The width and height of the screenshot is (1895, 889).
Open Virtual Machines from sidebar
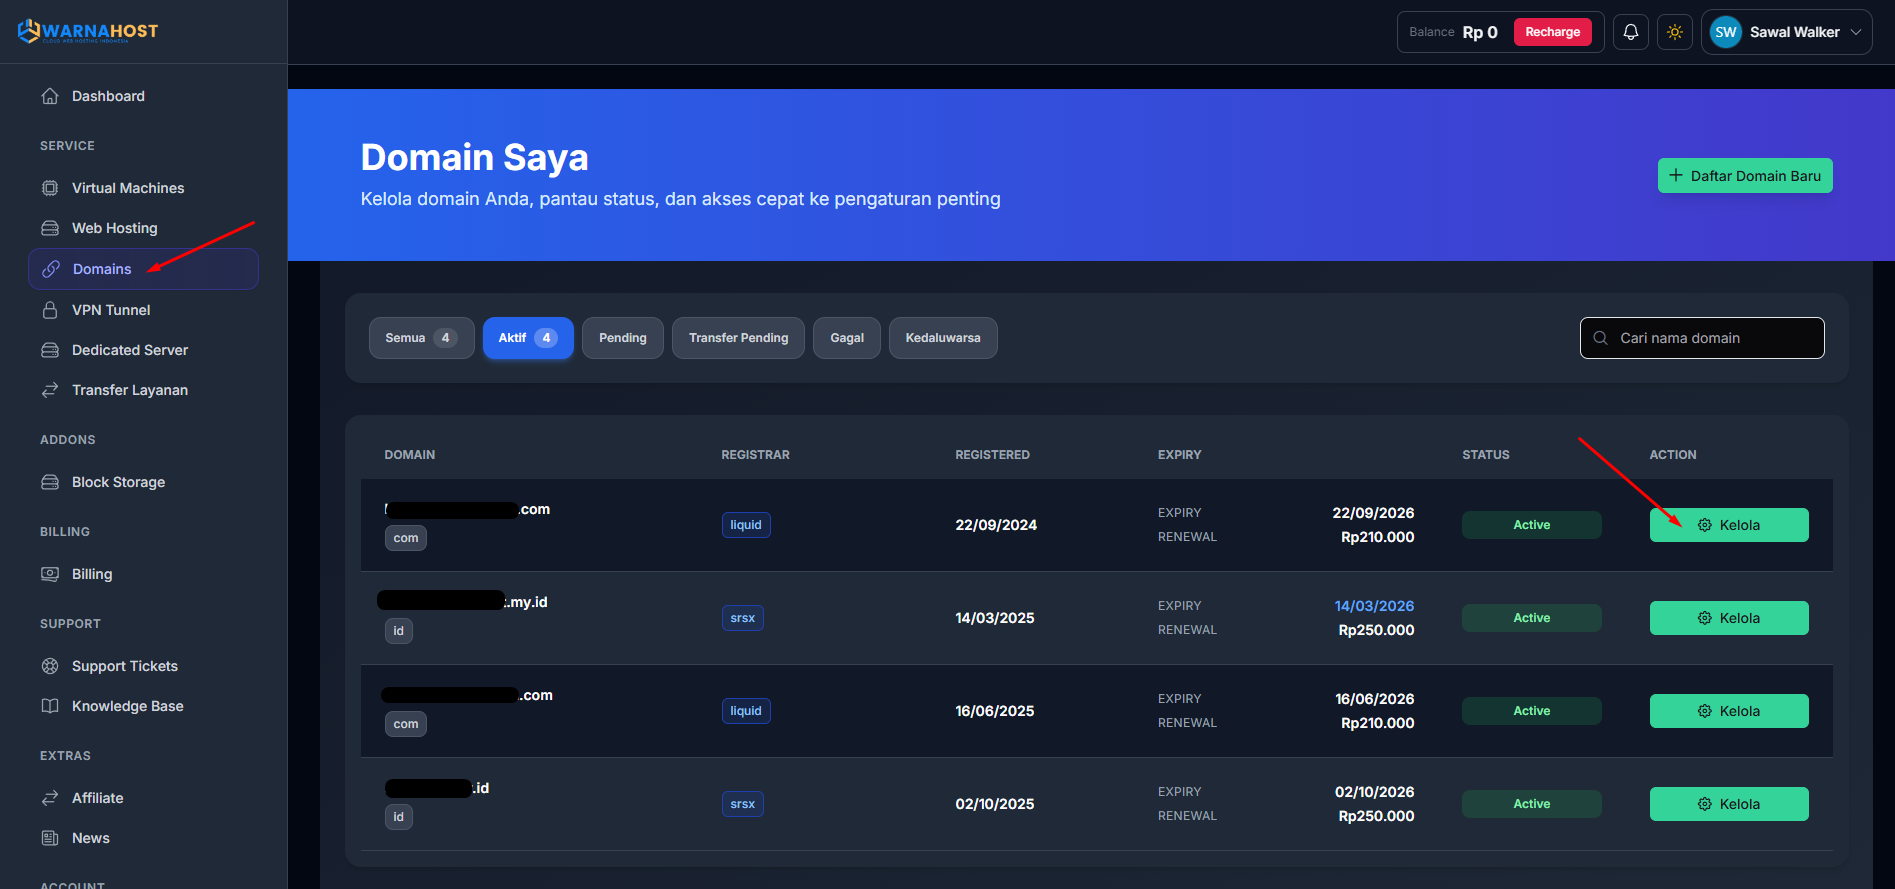click(x=127, y=188)
